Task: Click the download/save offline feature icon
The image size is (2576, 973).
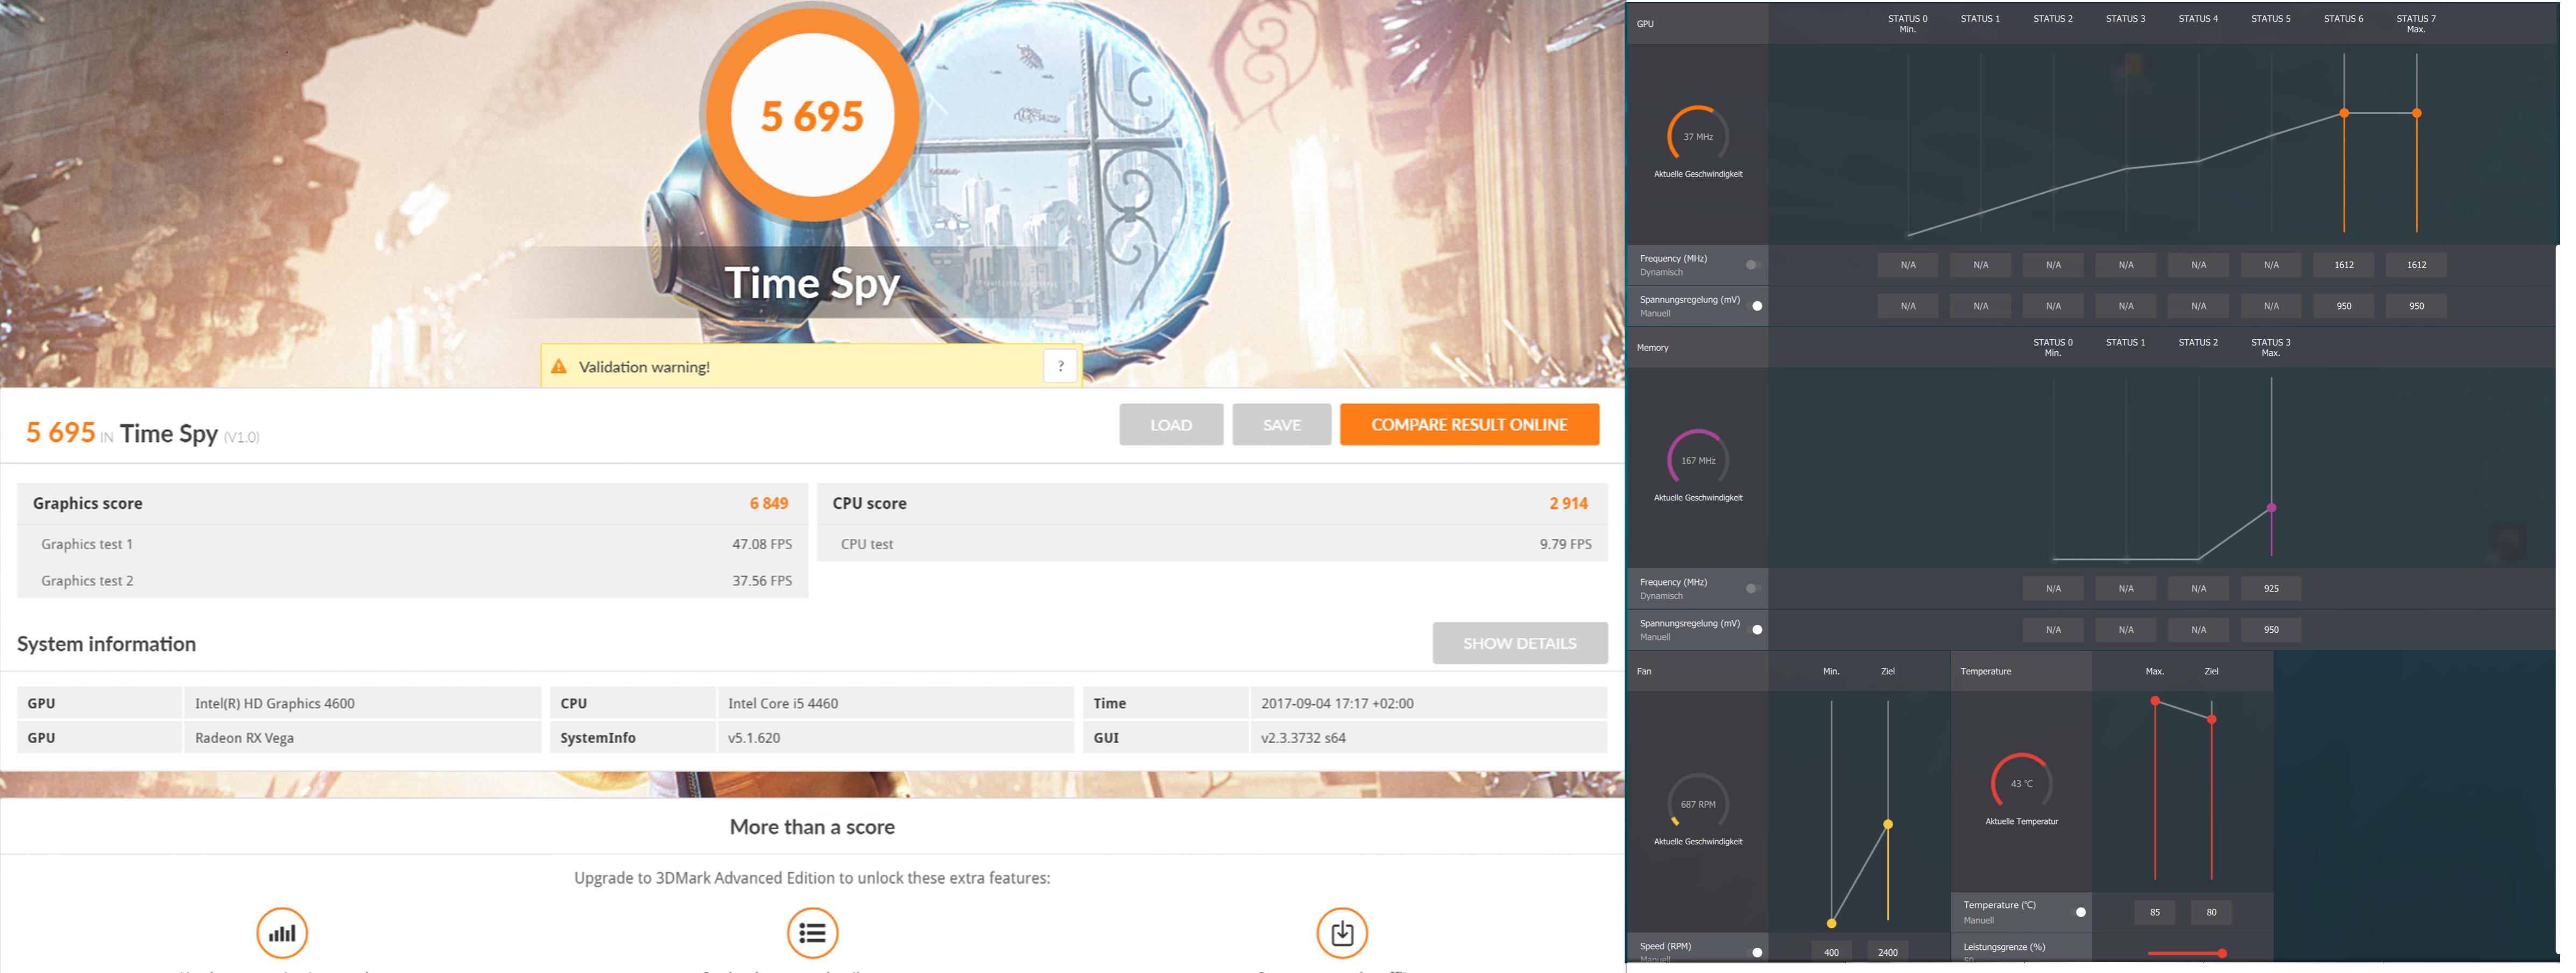Action: [x=1342, y=932]
